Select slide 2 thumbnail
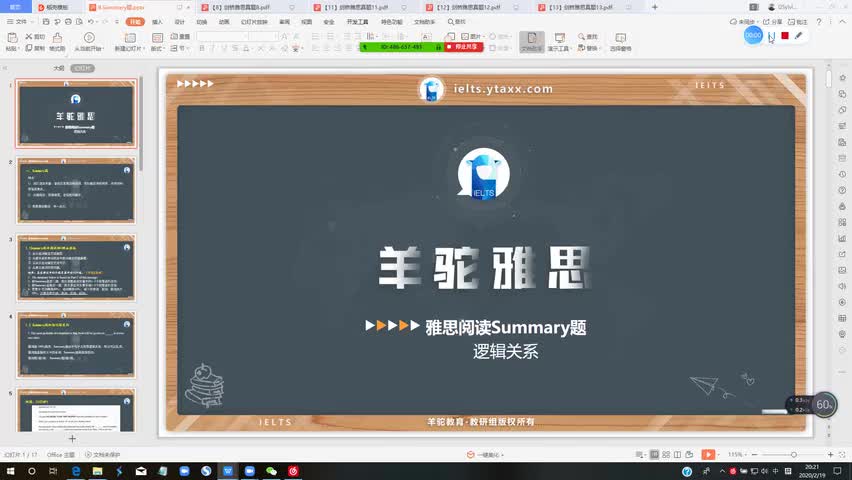 (x=76, y=191)
